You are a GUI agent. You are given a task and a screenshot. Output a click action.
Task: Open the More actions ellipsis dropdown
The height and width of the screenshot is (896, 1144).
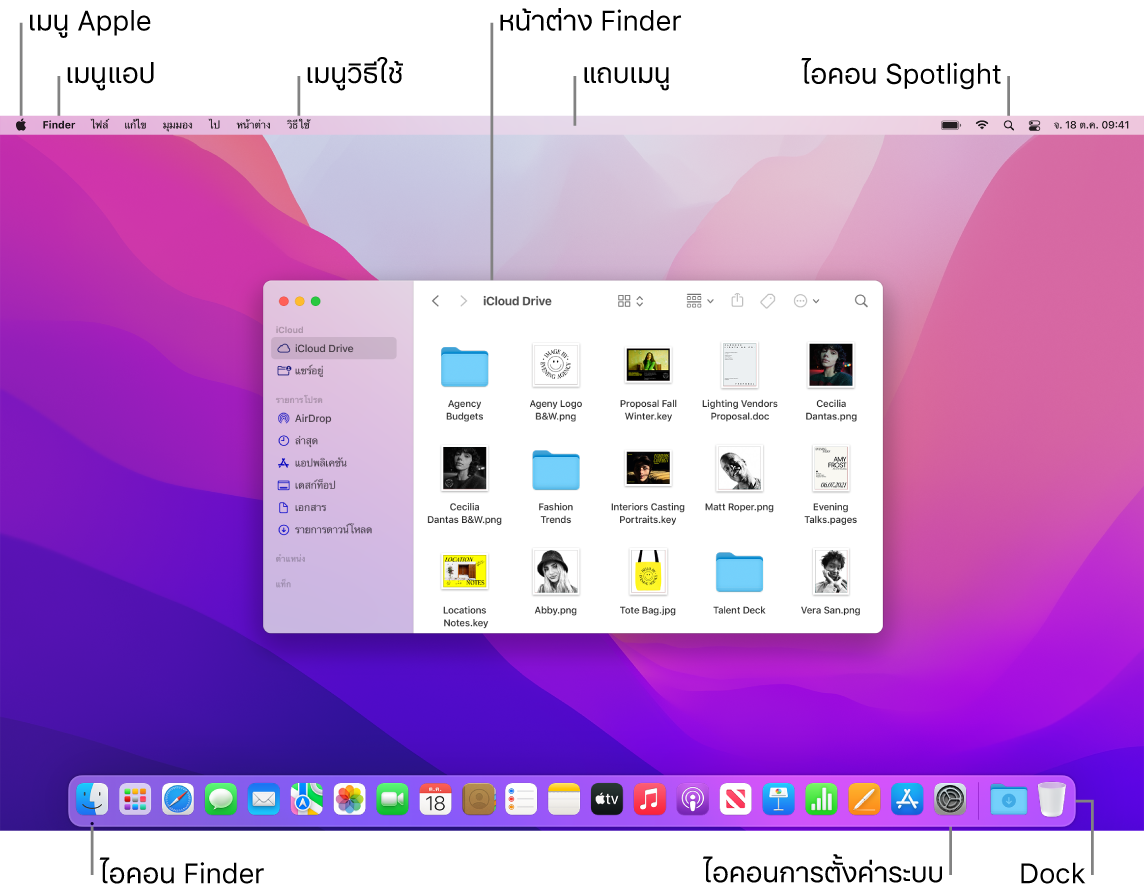806,300
